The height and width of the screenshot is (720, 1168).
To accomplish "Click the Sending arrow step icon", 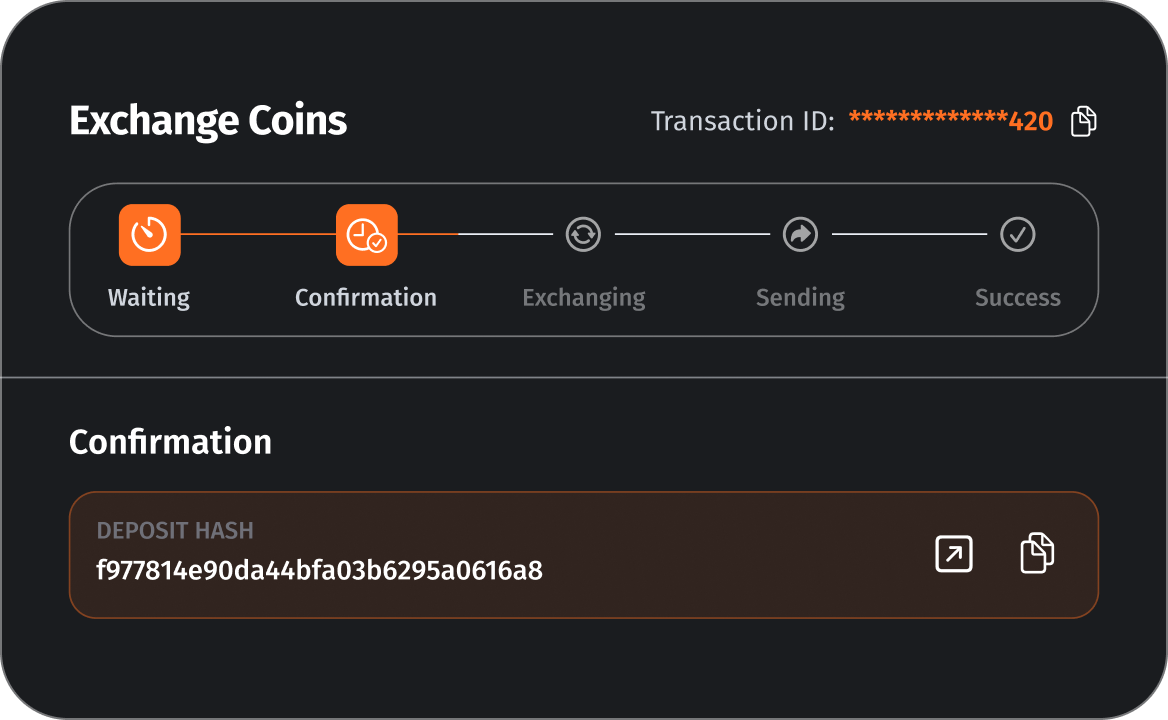I will (x=800, y=235).
